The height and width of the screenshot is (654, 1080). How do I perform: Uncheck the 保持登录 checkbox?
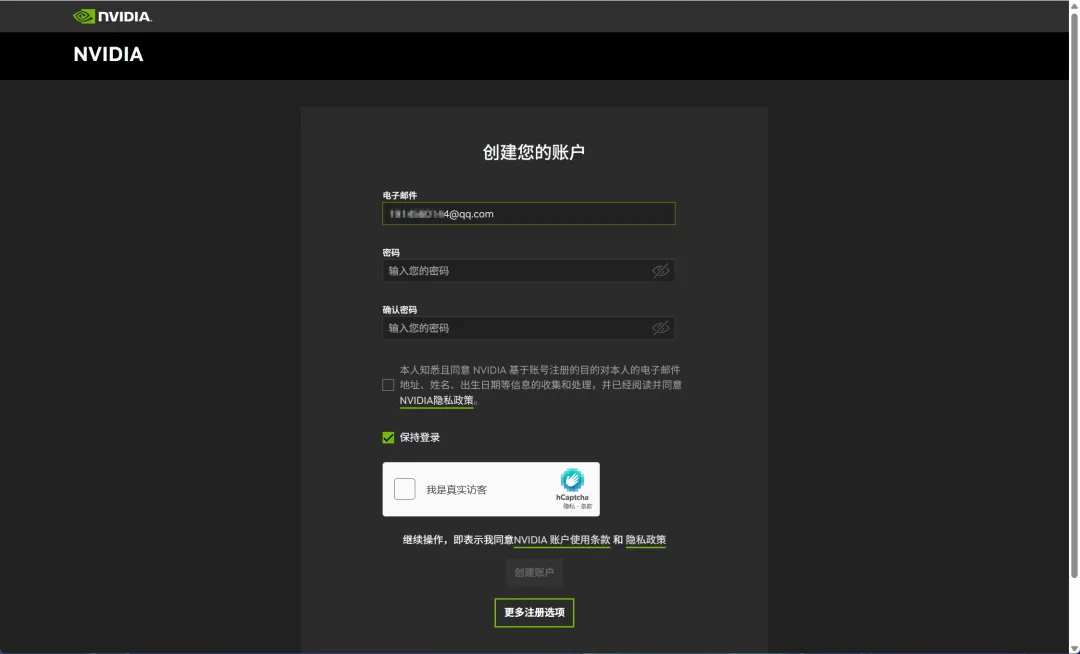point(388,438)
